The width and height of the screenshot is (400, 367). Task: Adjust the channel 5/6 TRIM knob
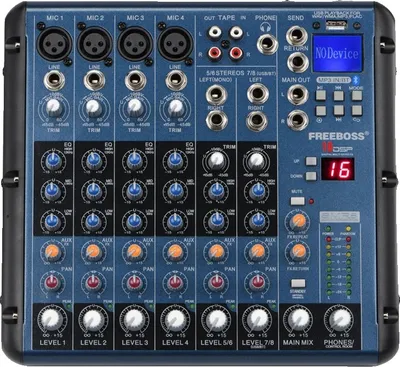tap(217, 161)
